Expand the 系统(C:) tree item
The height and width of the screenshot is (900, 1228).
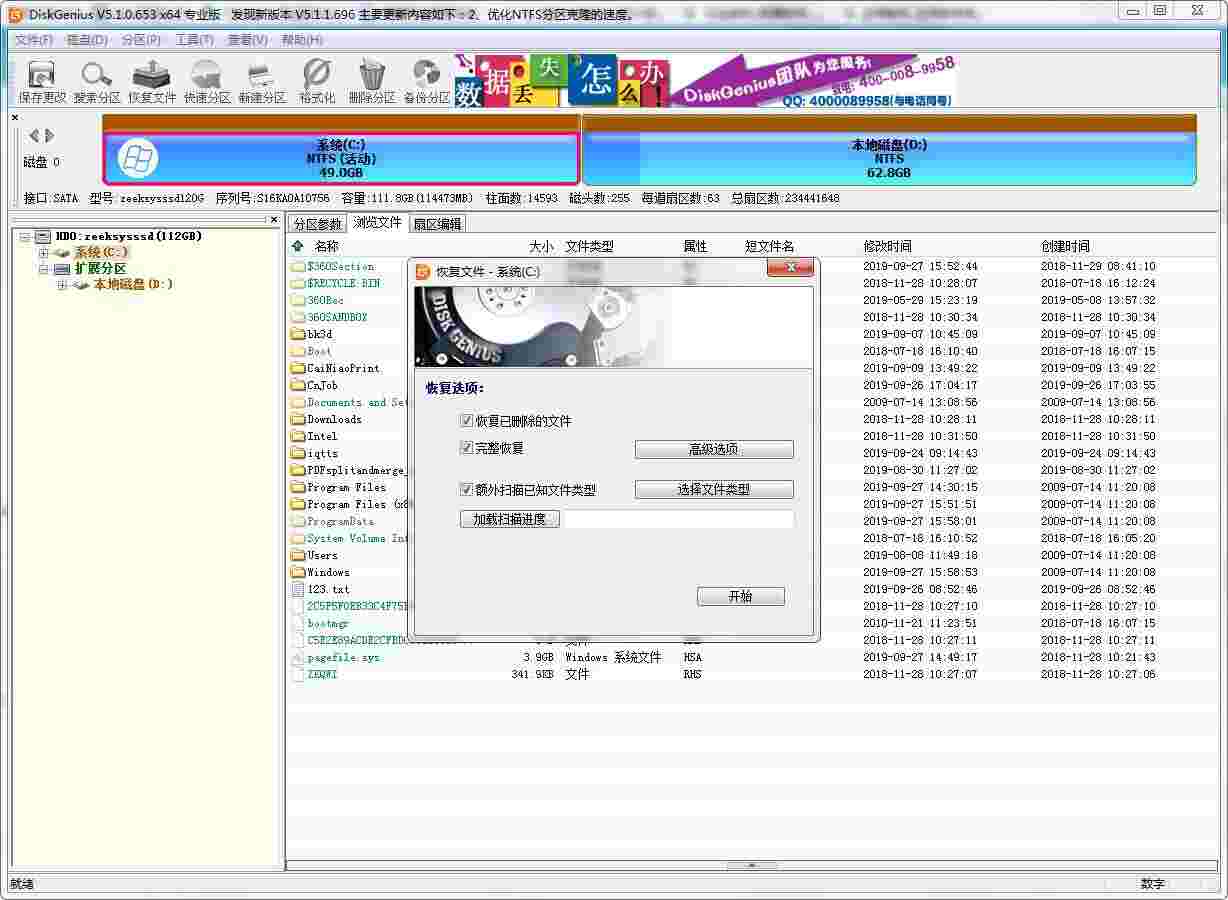point(42,252)
